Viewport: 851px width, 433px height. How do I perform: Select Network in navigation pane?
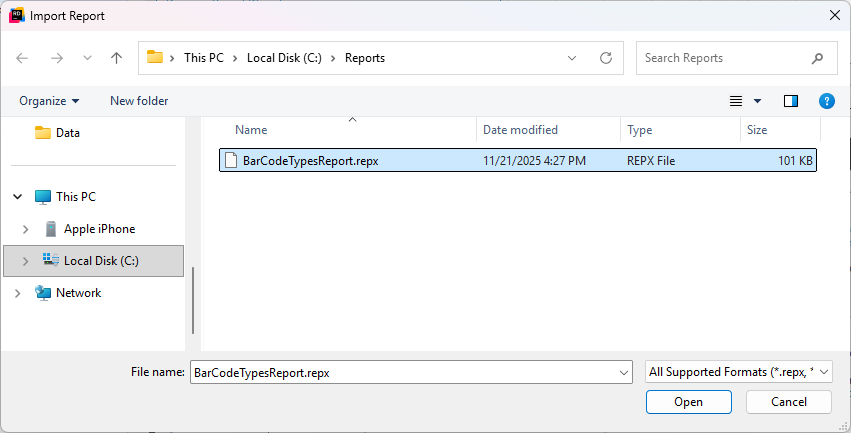pos(68,293)
